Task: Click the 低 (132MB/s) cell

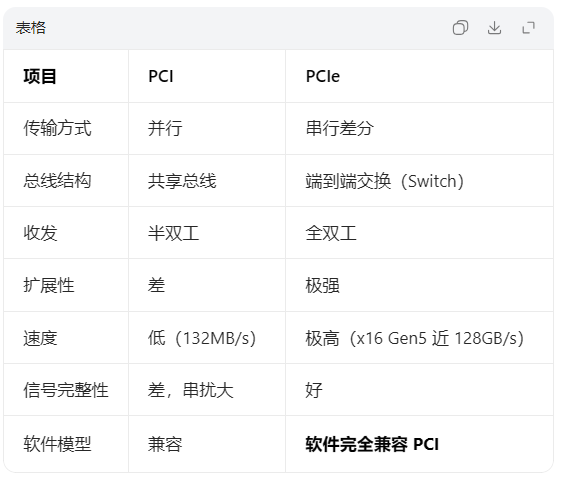Action: (202, 338)
